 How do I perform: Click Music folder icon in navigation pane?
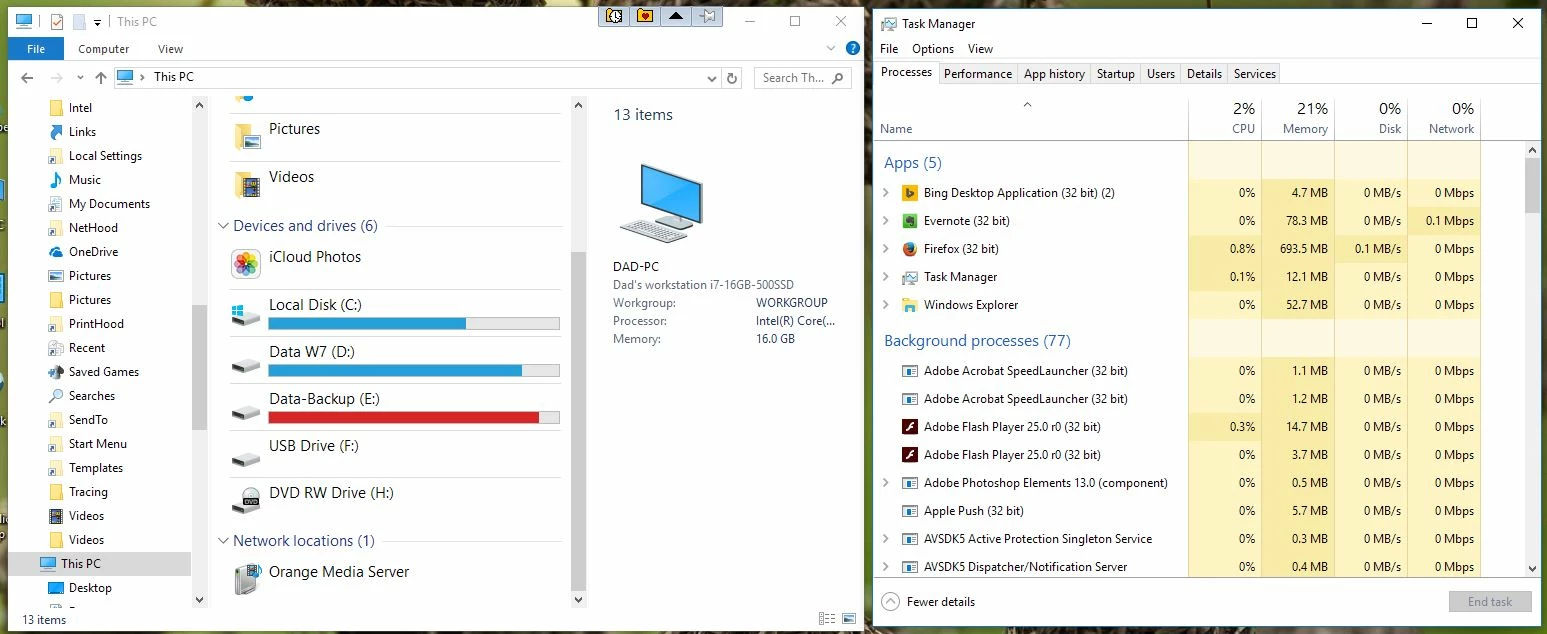tap(56, 180)
